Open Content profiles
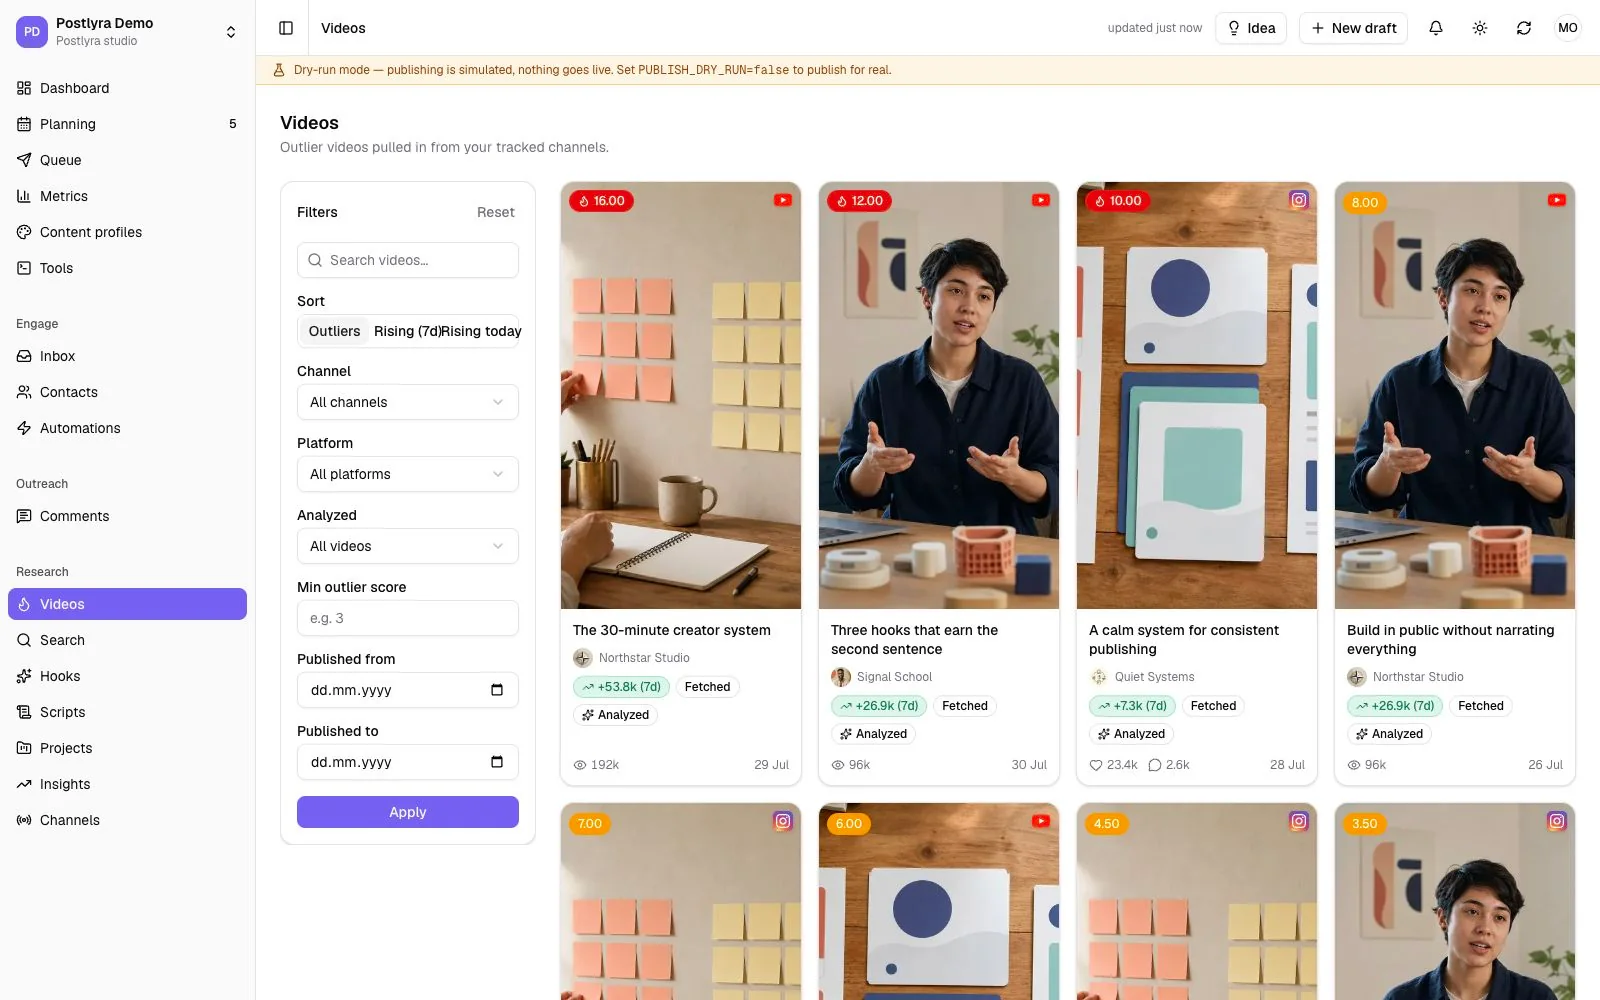The image size is (1600, 1000). (x=127, y=232)
